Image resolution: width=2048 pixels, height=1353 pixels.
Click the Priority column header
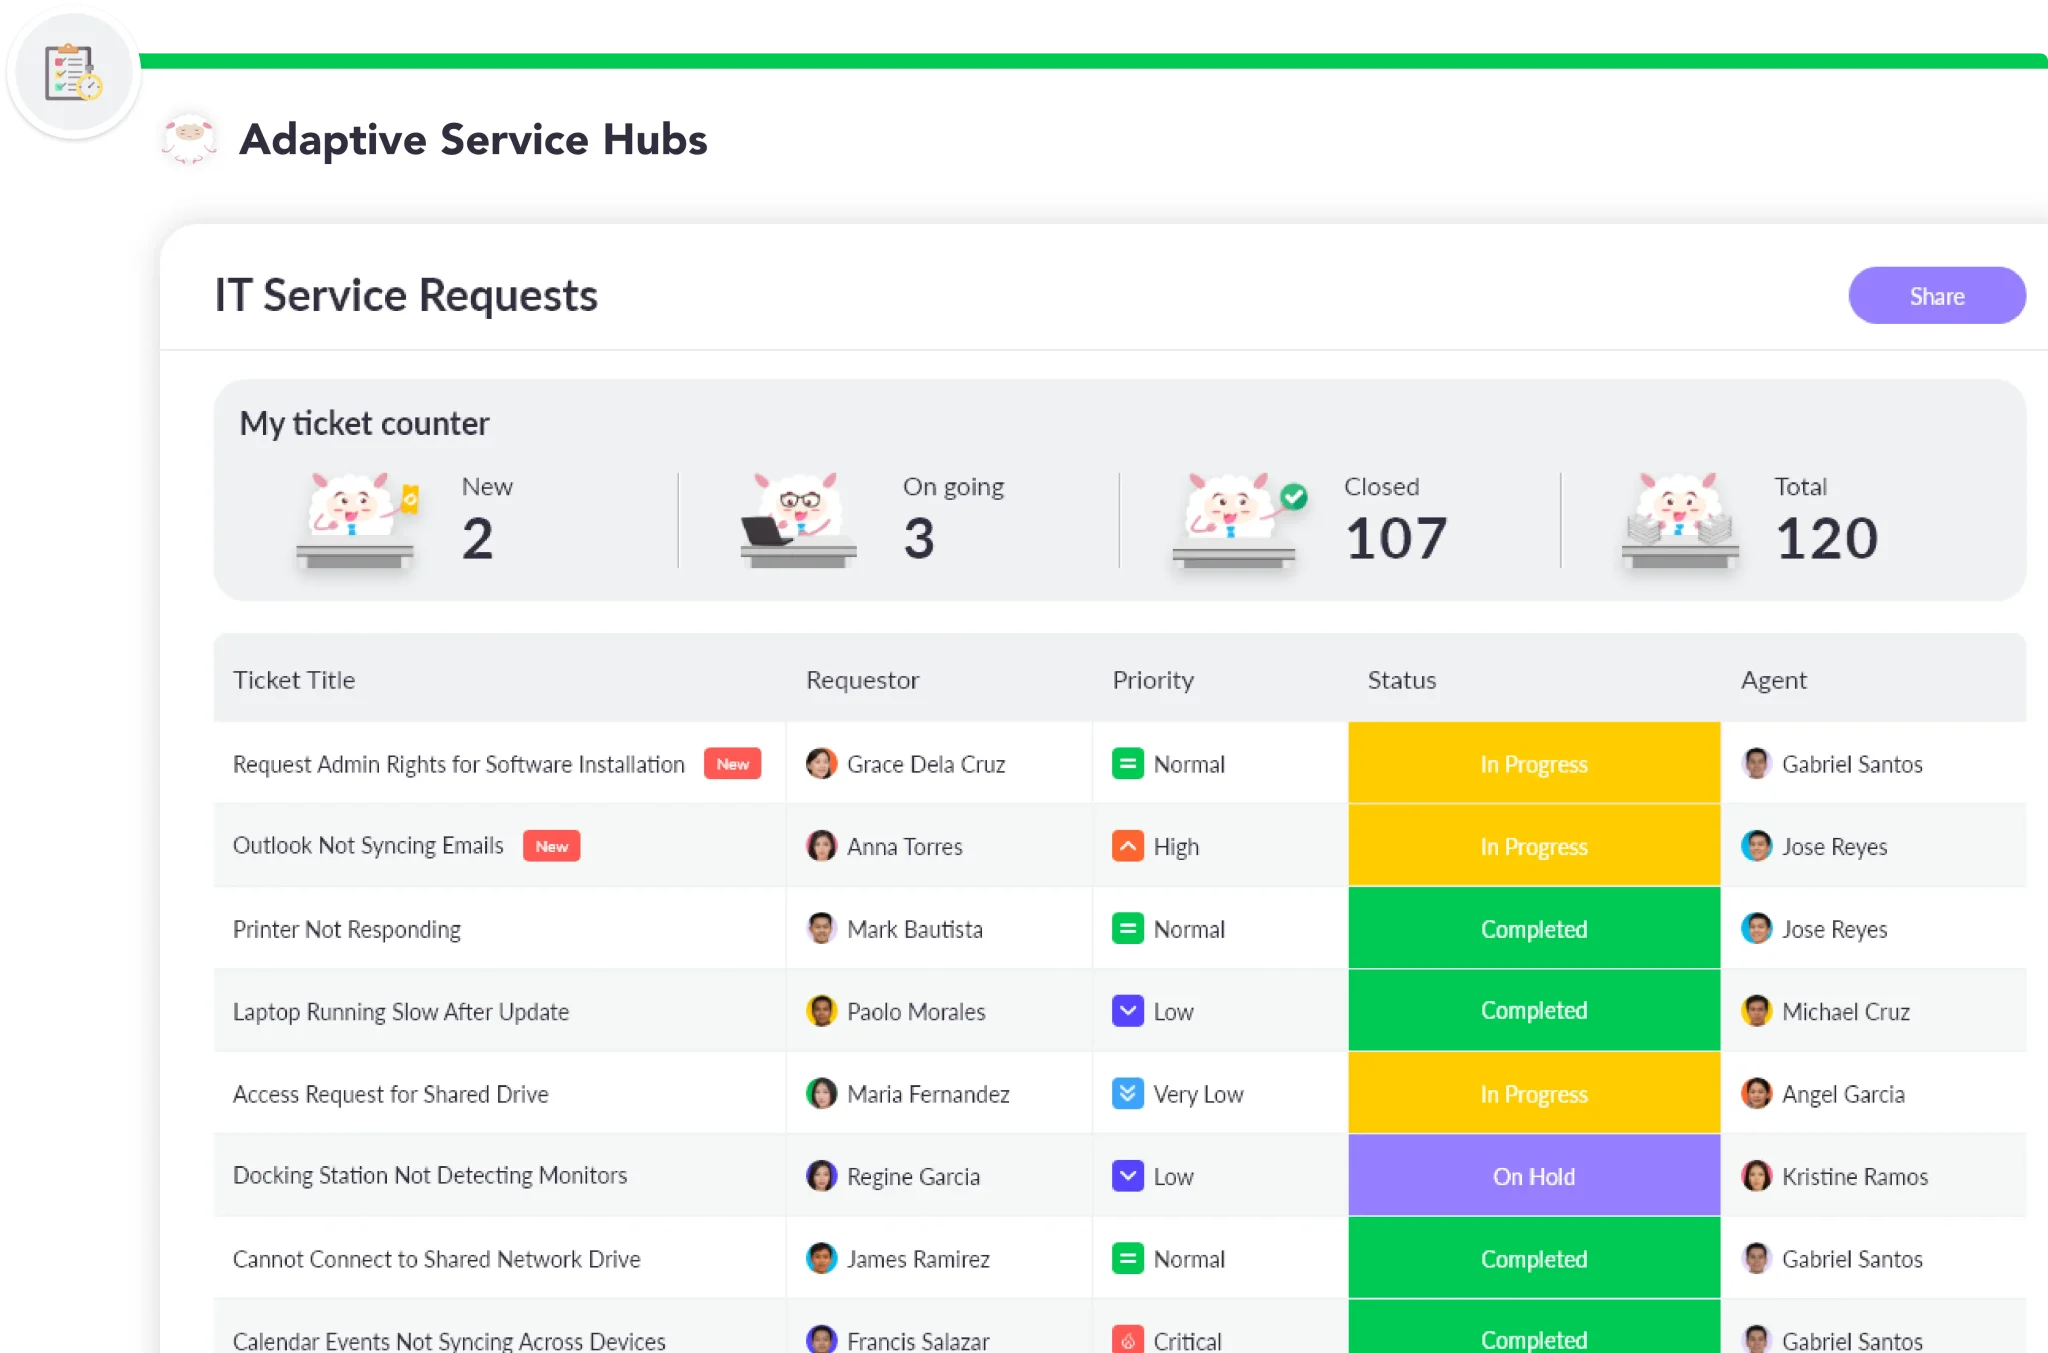point(1153,680)
